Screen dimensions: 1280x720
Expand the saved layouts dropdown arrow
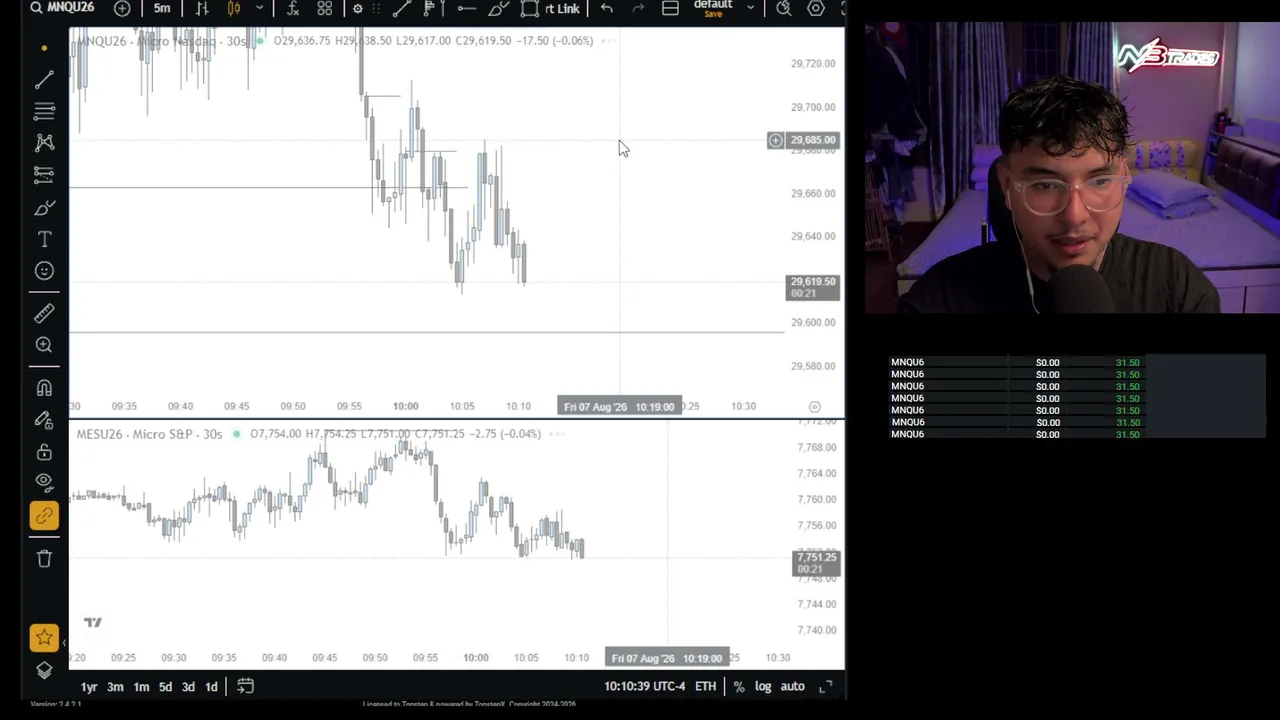[x=750, y=8]
